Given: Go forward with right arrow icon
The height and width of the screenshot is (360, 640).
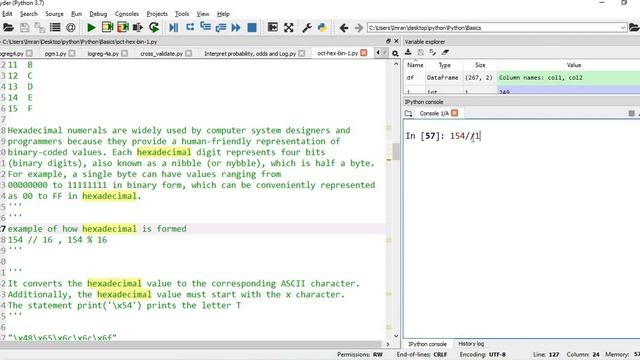Looking at the screenshot, I should [x=358, y=28].
